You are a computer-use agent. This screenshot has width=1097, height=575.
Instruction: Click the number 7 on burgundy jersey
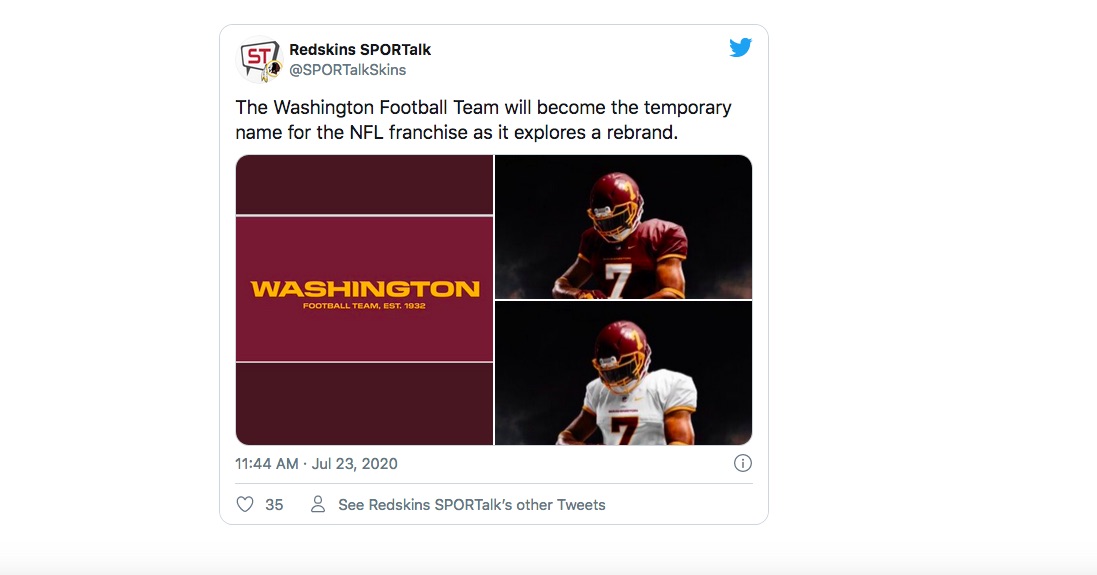tap(617, 281)
